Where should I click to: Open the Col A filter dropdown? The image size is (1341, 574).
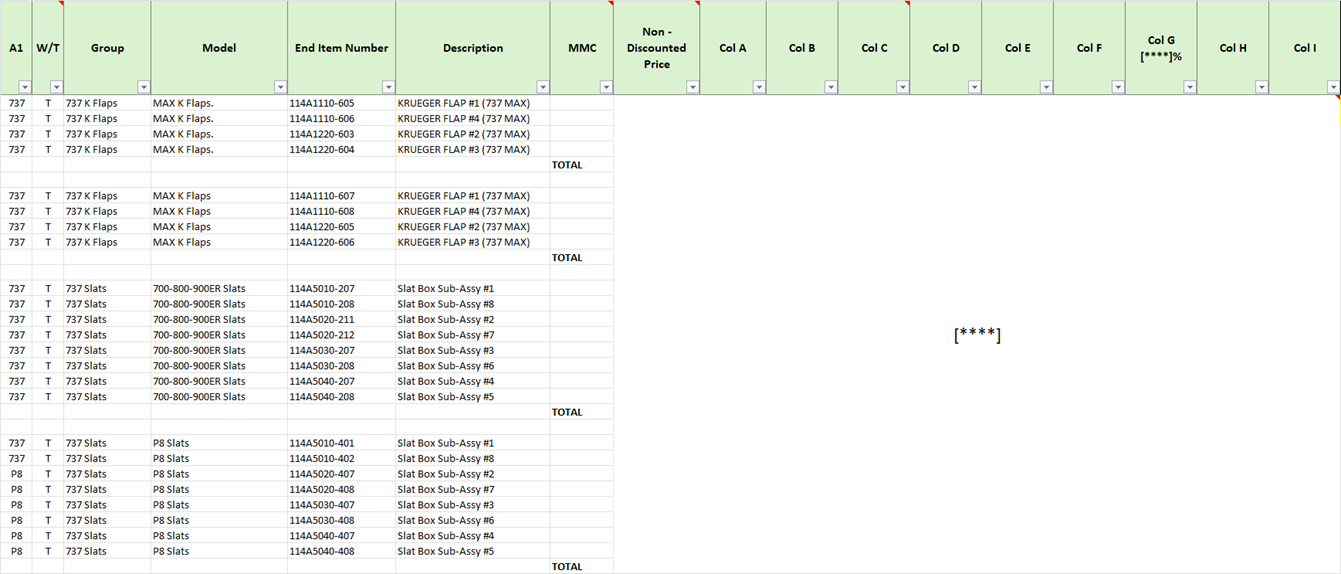coord(758,87)
